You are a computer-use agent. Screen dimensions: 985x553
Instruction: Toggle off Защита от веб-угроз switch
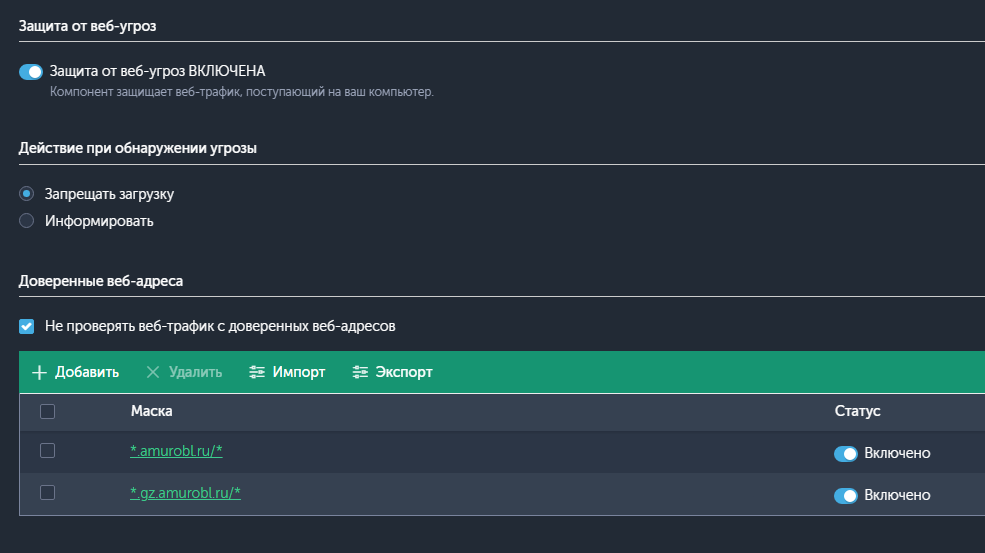(31, 72)
